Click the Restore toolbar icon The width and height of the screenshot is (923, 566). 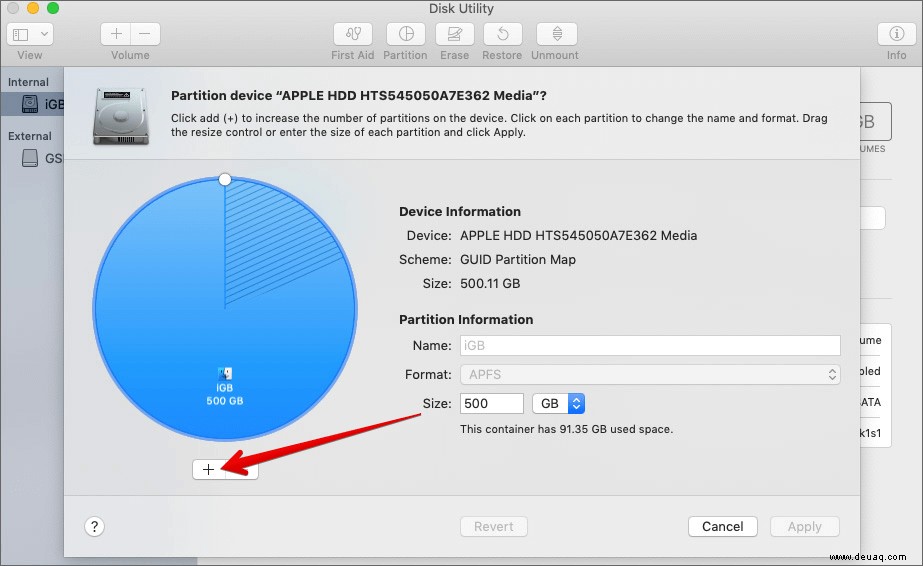tap(502, 34)
